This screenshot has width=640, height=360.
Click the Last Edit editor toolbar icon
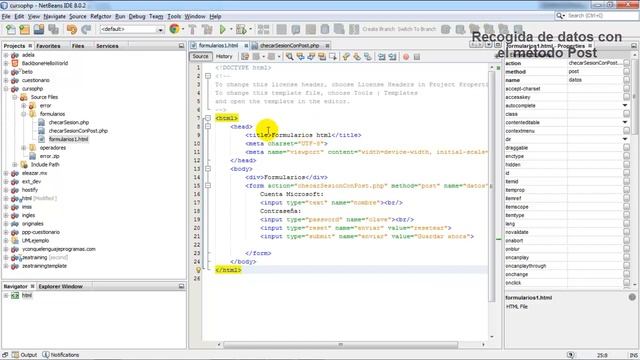coord(245,57)
